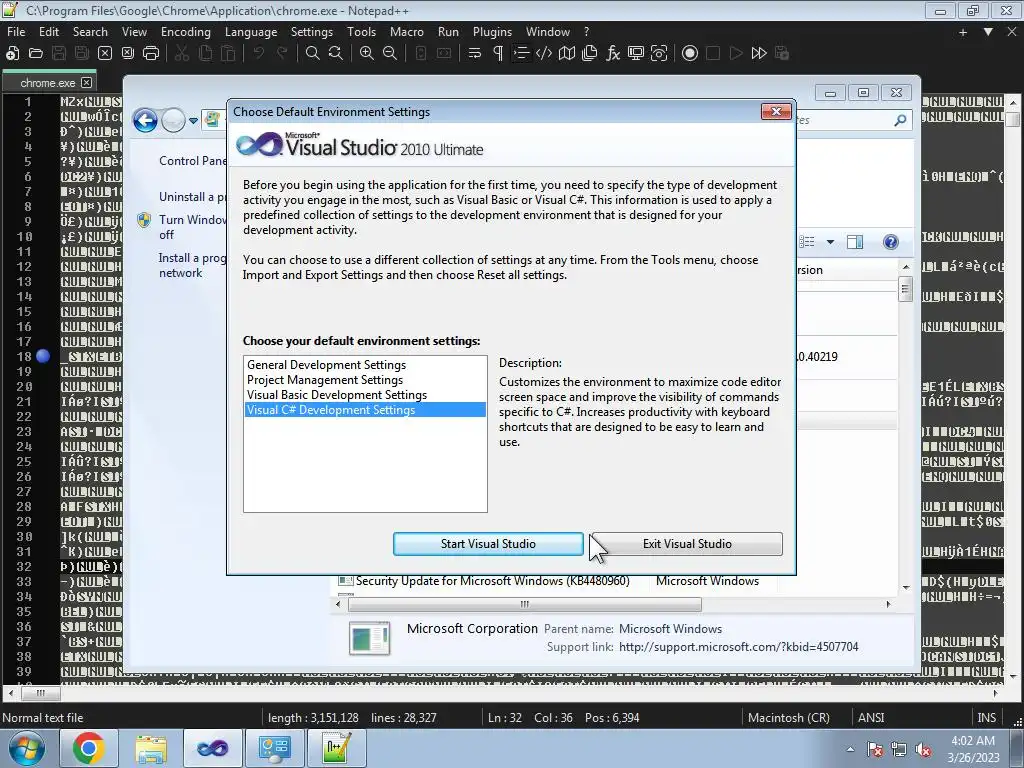Open the Macro menu
The height and width of the screenshot is (768, 1024).
coord(407,31)
